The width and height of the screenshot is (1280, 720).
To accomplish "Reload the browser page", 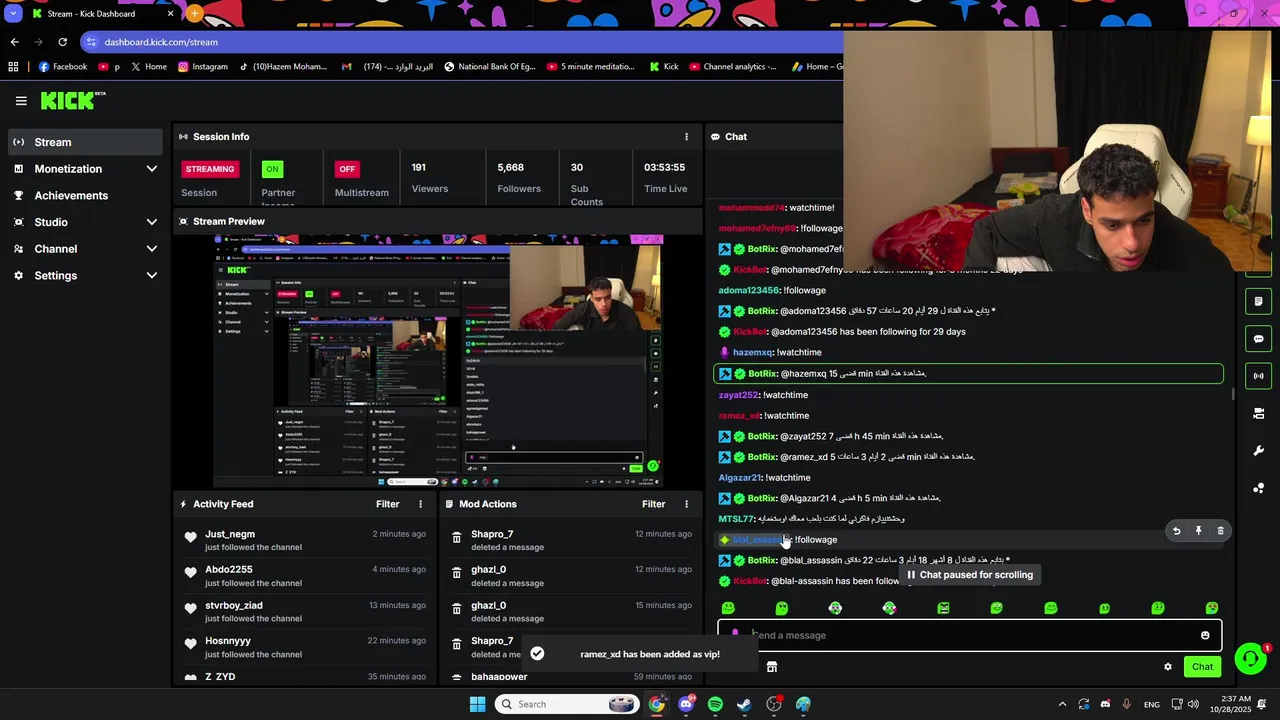I will pos(62,42).
